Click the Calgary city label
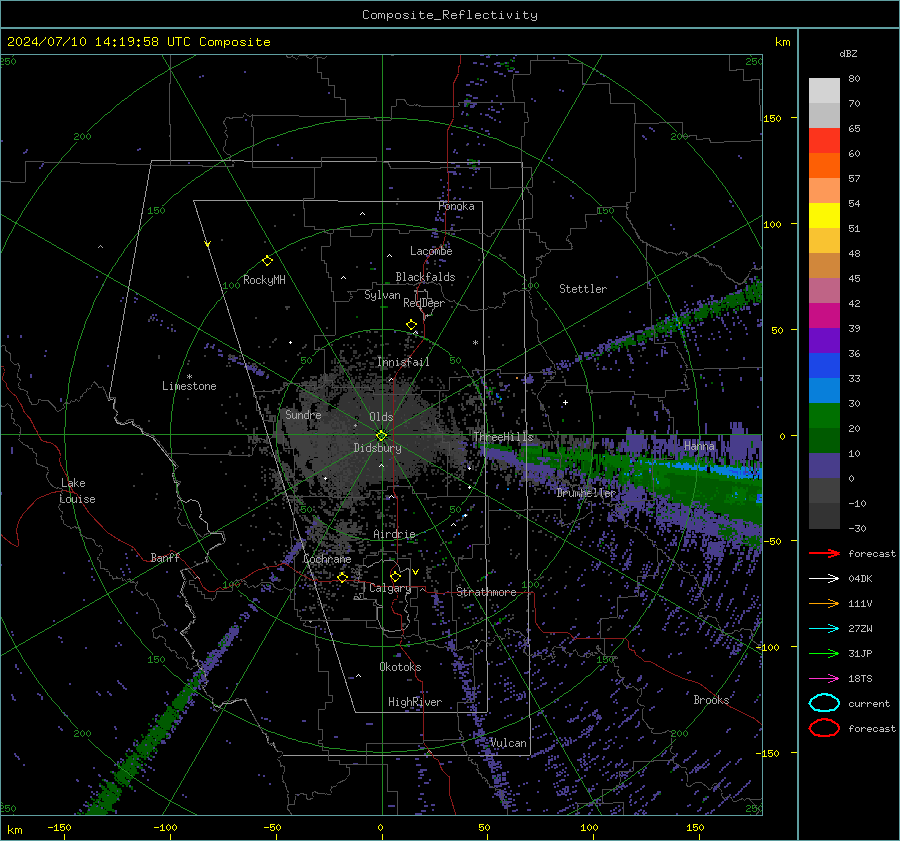The image size is (900, 841). [x=390, y=588]
